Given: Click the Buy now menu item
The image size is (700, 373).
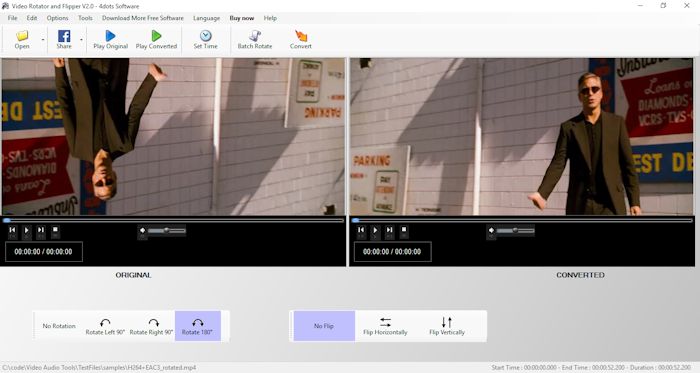Looking at the screenshot, I should pos(242,18).
